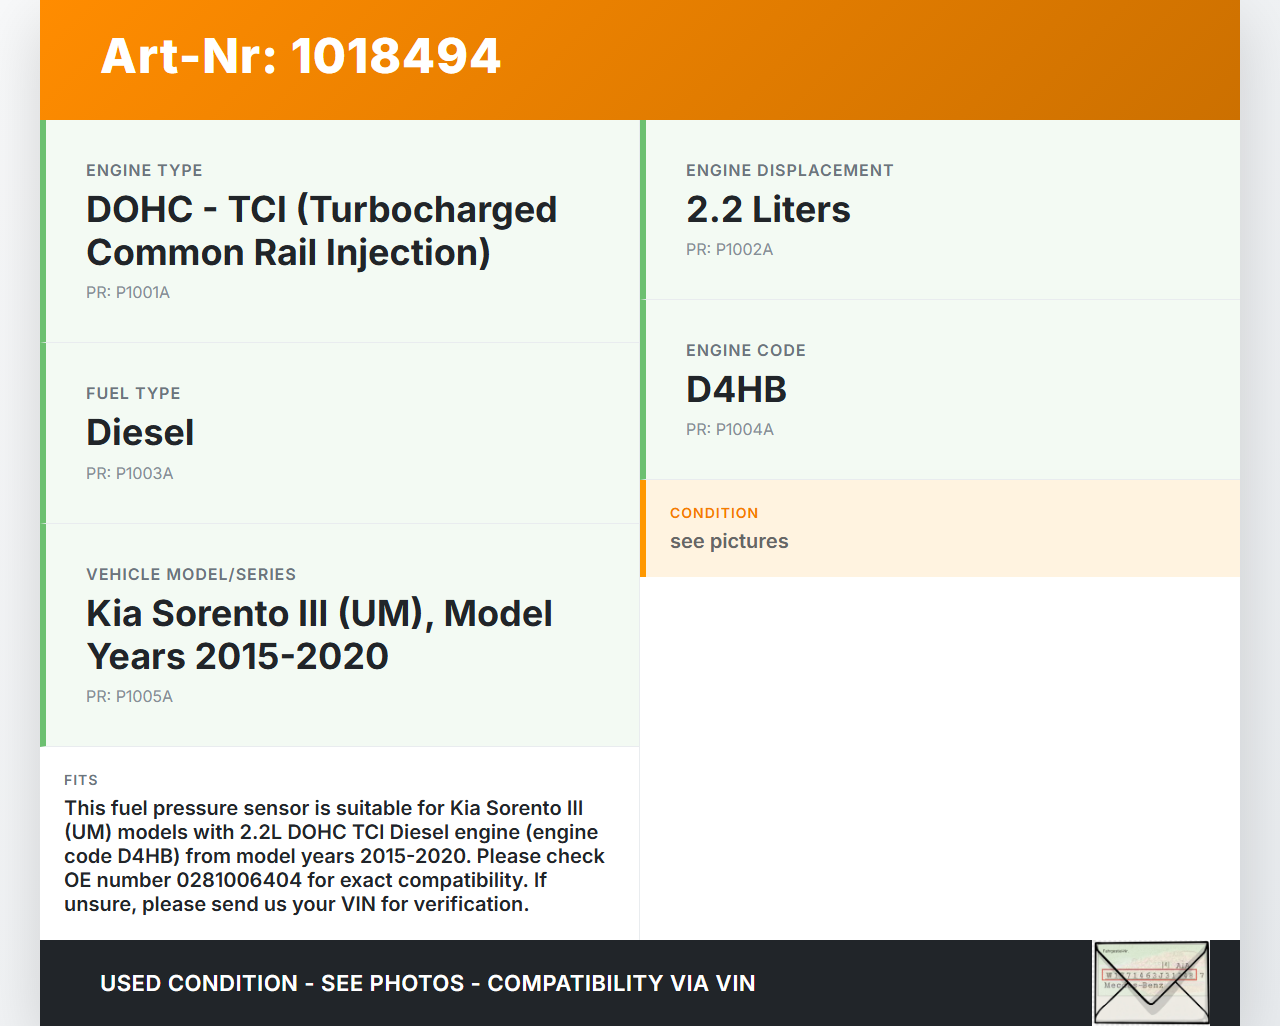
Task: Click the PR: P1005A code
Action: 129,697
